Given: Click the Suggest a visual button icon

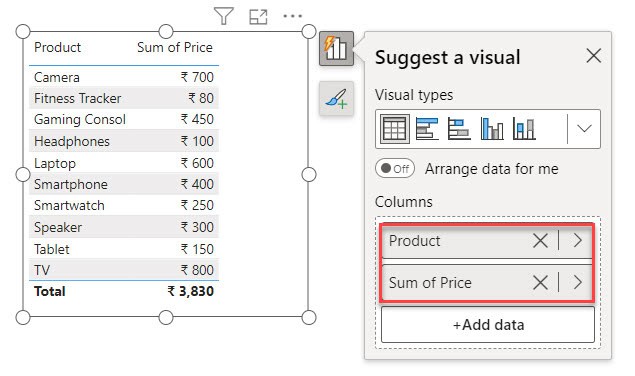Looking at the screenshot, I should [336, 49].
